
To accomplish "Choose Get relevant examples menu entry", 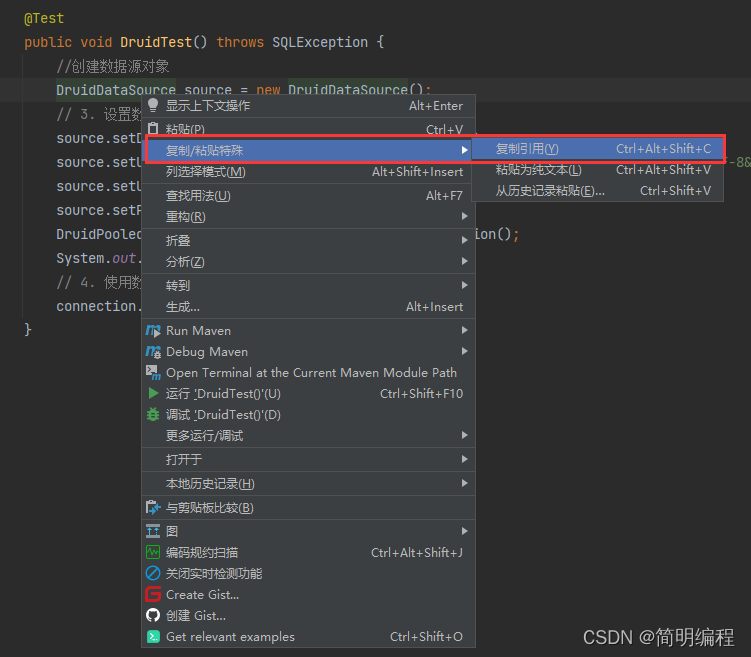I will [308, 637].
